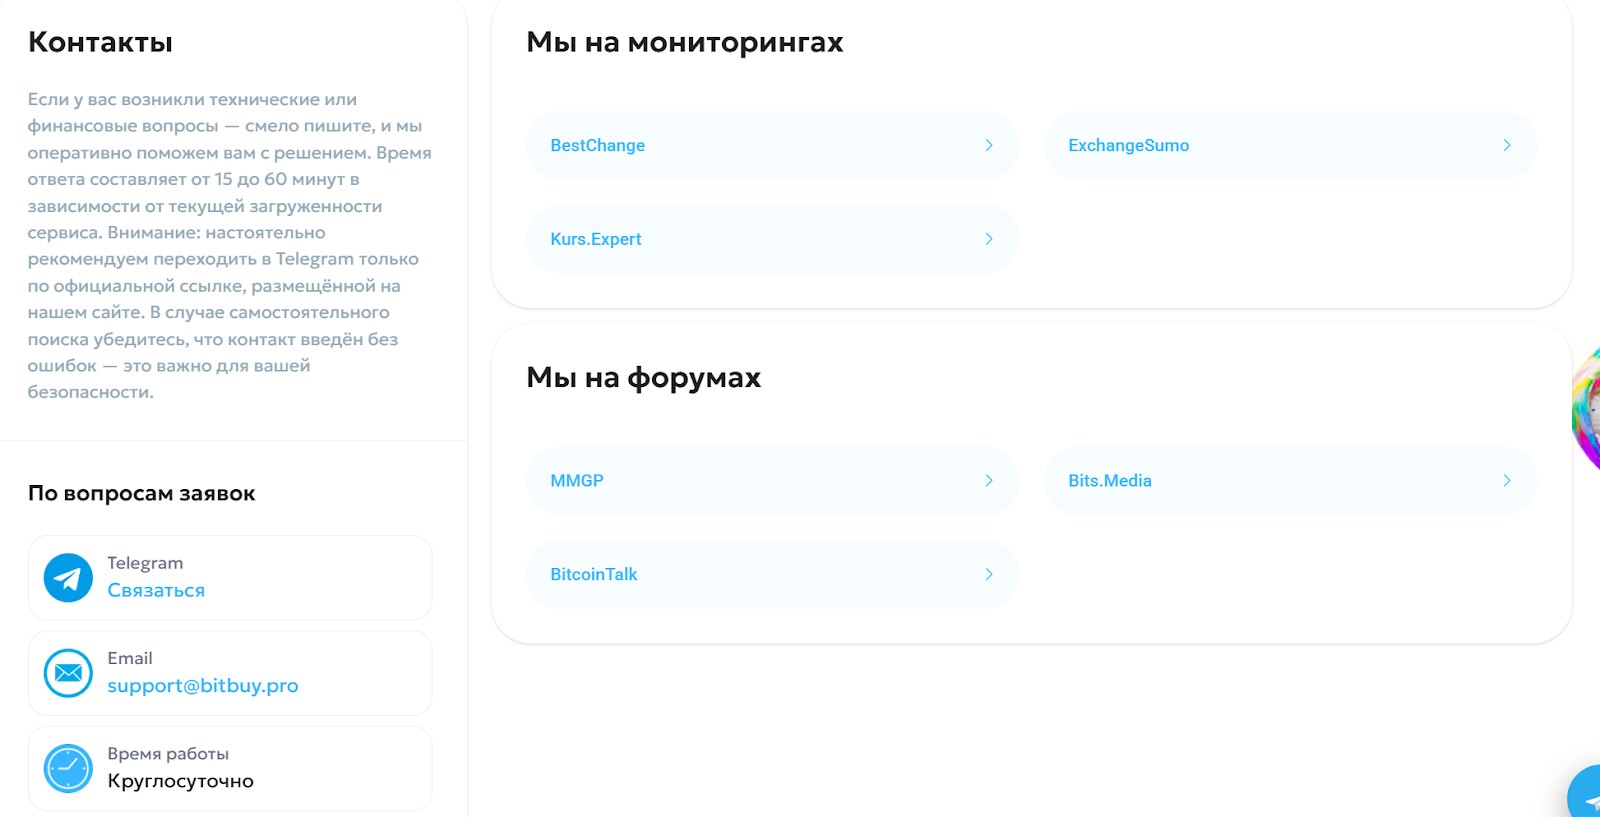Screen dimensions: 1600x817
Task: Open the Bits.Media forum link
Action: 1290,480
